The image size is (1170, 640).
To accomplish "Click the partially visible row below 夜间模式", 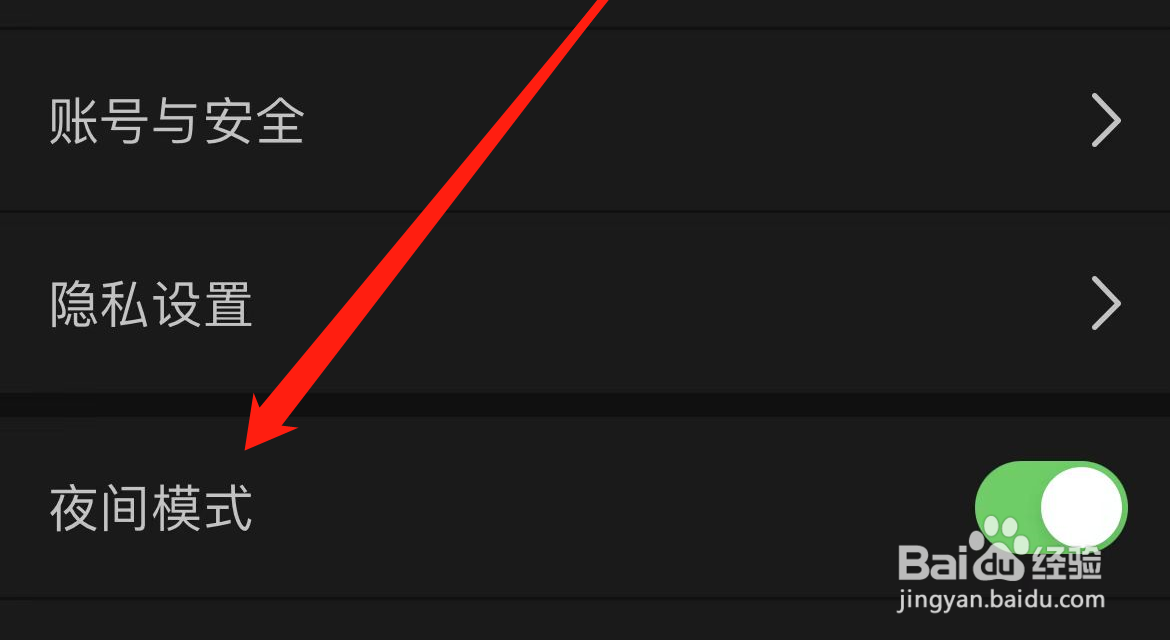I will tap(585, 621).
